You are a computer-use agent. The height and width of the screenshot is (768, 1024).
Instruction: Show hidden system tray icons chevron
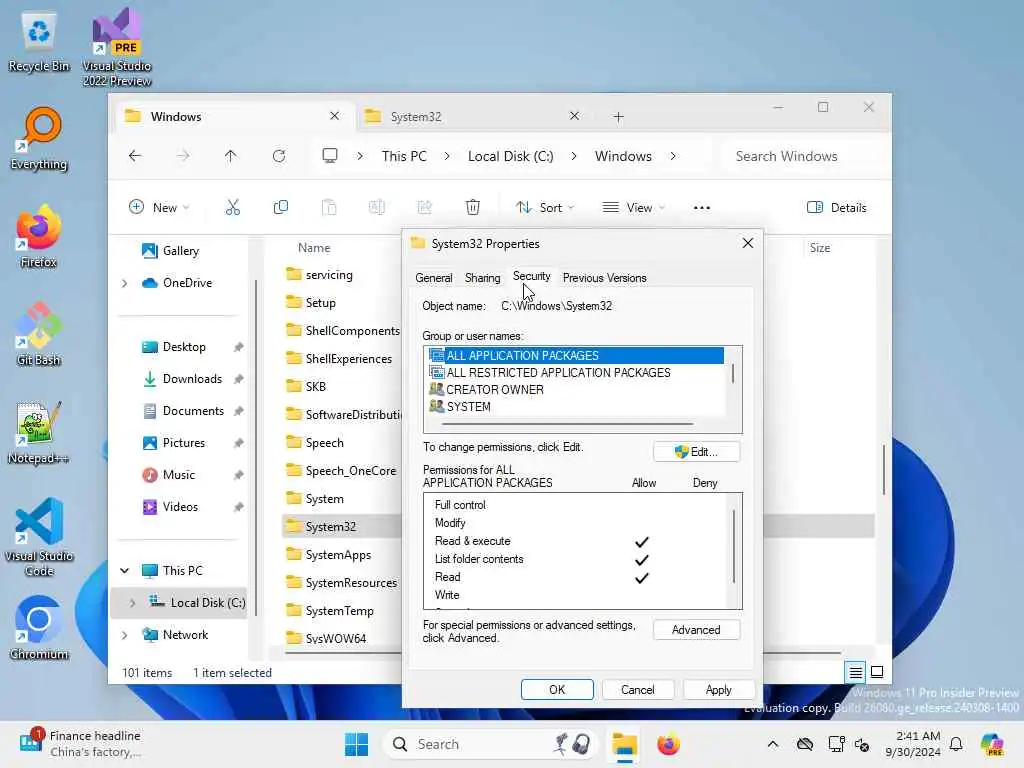pyautogui.click(x=773, y=744)
